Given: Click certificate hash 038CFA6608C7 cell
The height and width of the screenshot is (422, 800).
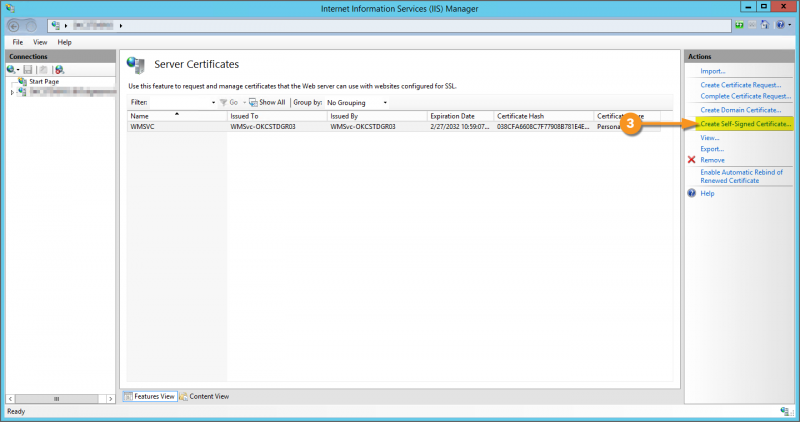Looking at the screenshot, I should [543, 127].
